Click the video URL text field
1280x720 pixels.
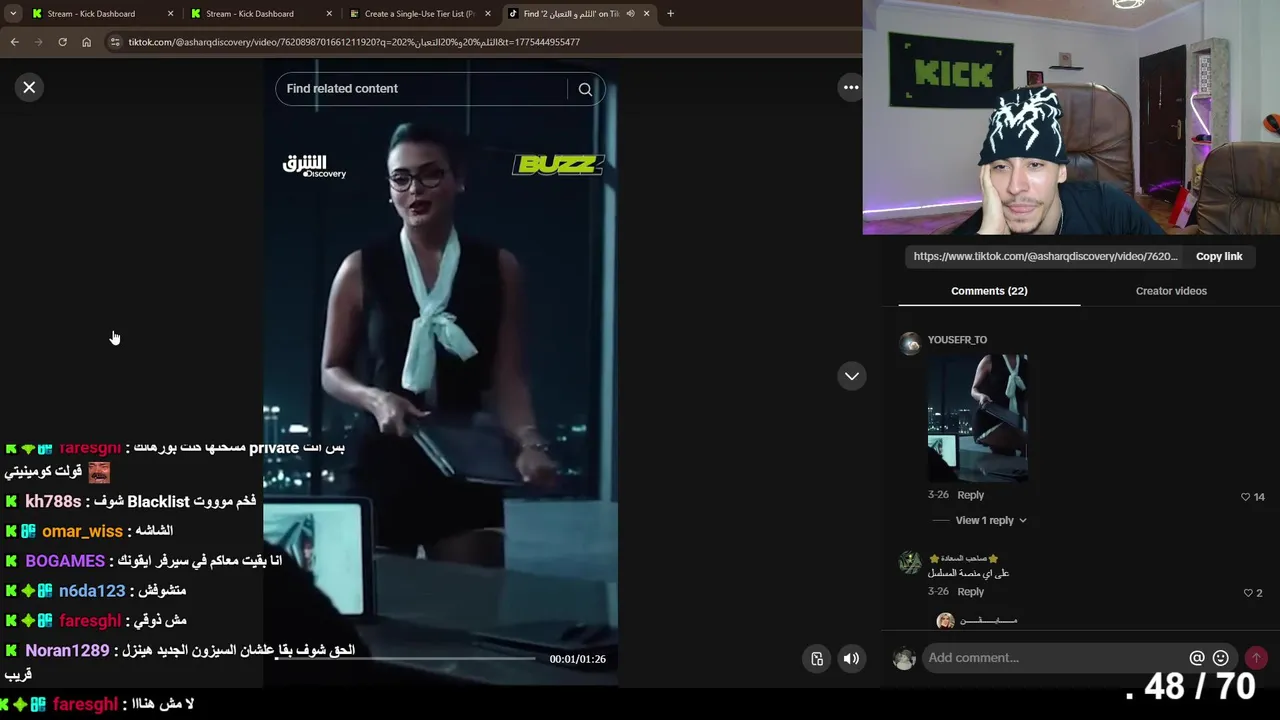(x=1045, y=256)
